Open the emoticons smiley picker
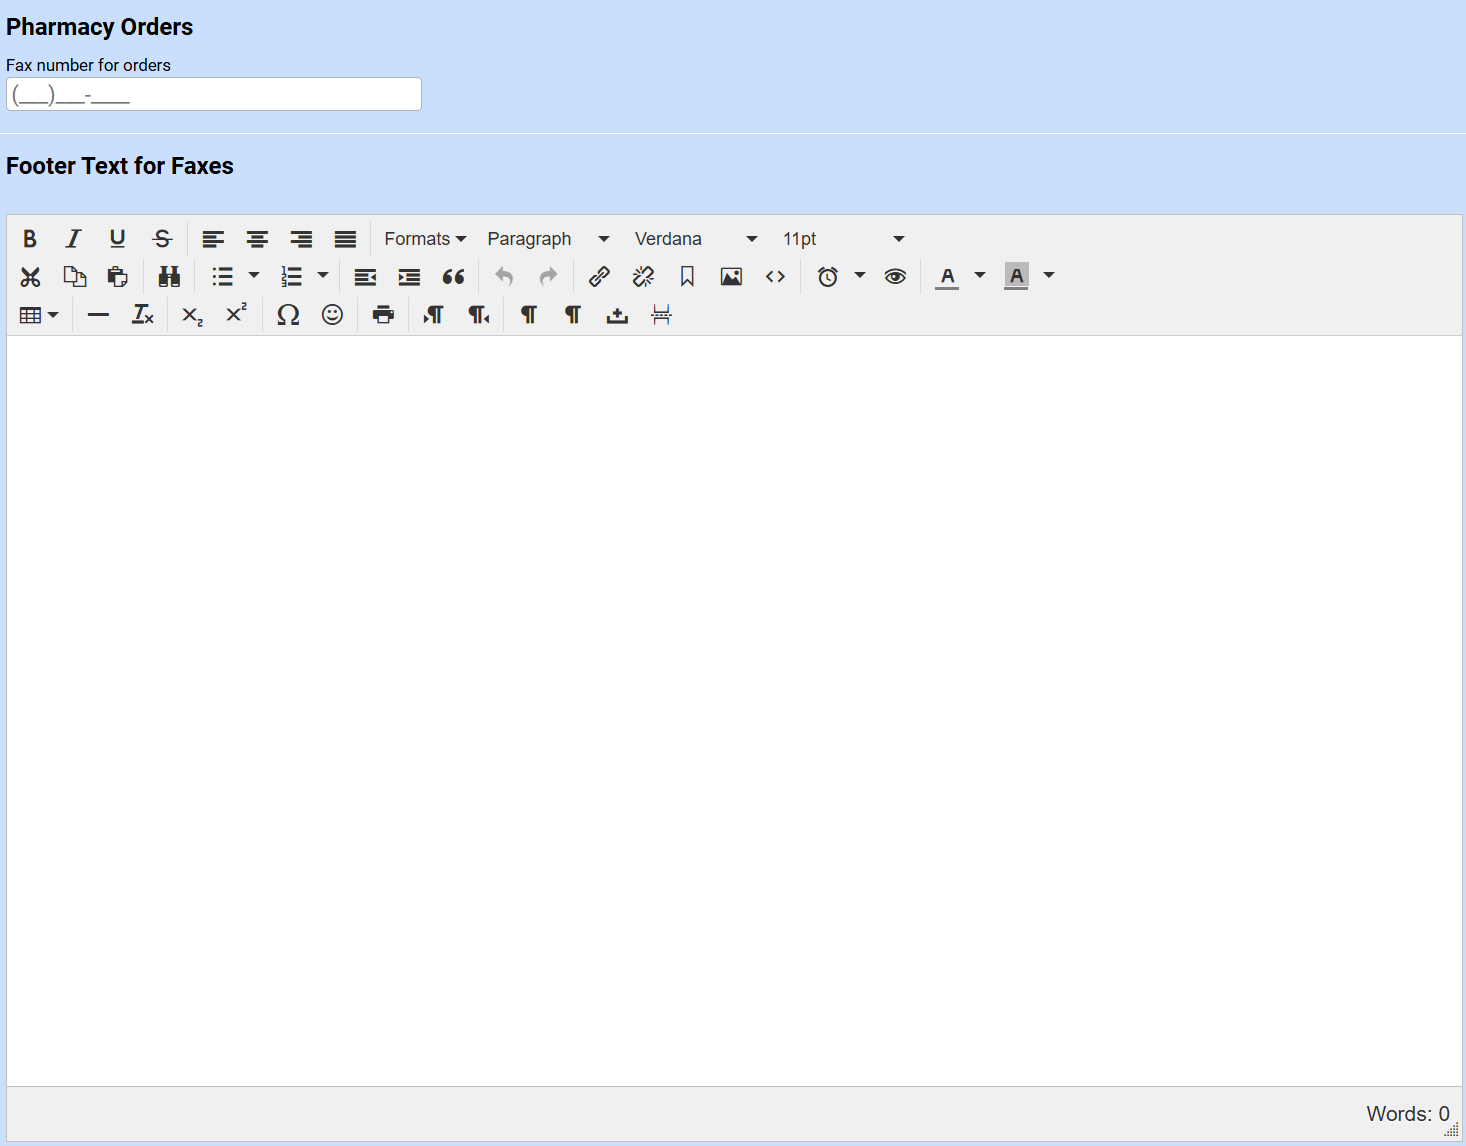The image size is (1466, 1146). [x=332, y=315]
